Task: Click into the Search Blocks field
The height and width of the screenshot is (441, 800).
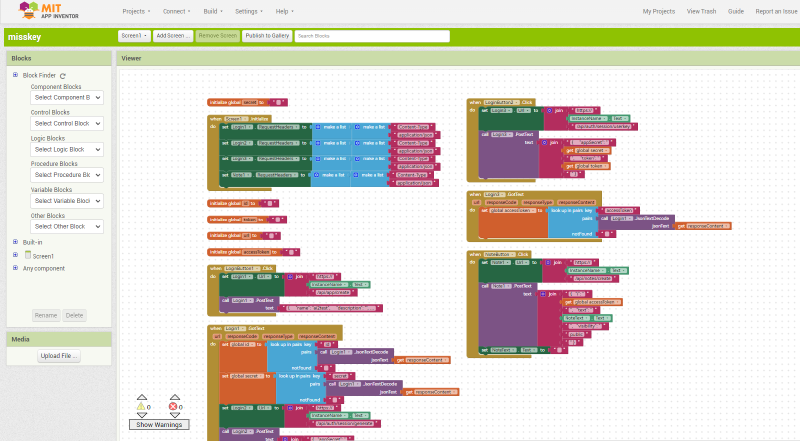Action: click(371, 35)
